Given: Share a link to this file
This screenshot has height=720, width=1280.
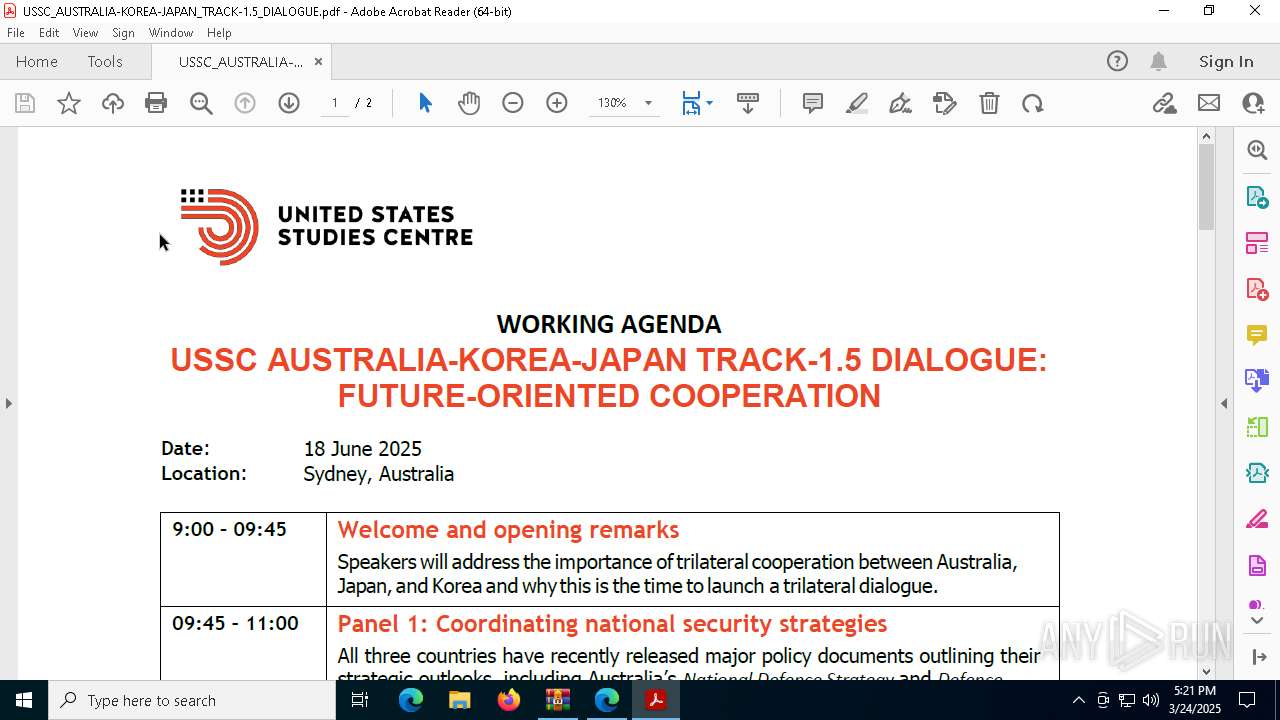Looking at the screenshot, I should pyautogui.click(x=1165, y=103).
